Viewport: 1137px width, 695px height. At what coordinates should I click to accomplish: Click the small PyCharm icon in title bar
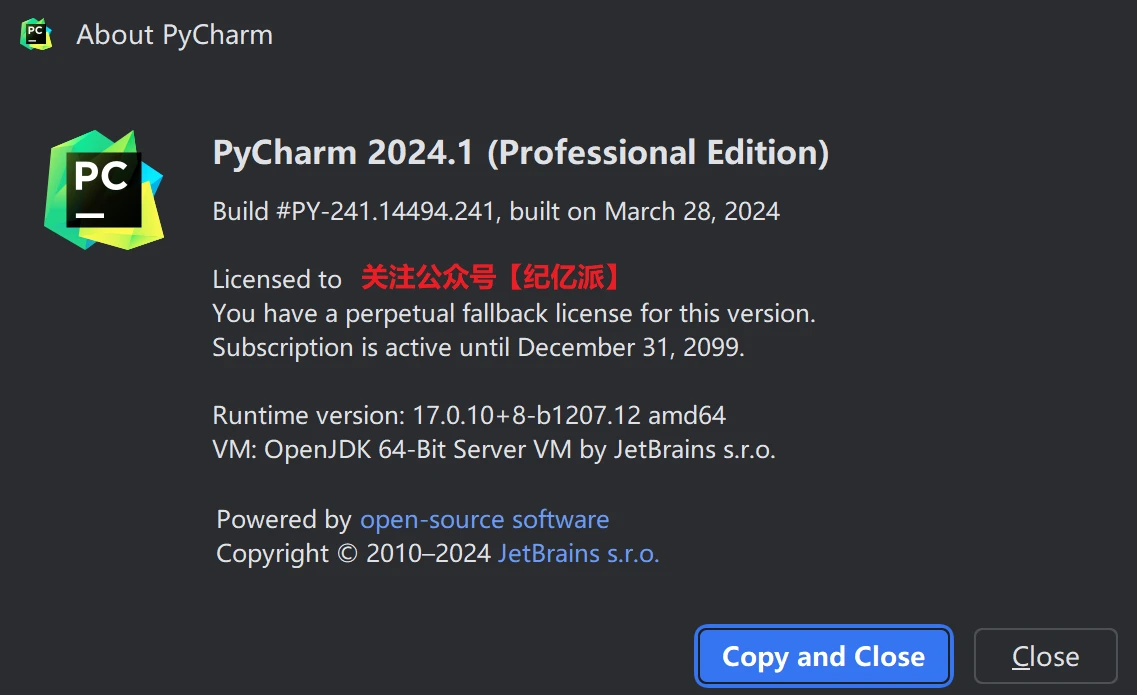click(35, 34)
